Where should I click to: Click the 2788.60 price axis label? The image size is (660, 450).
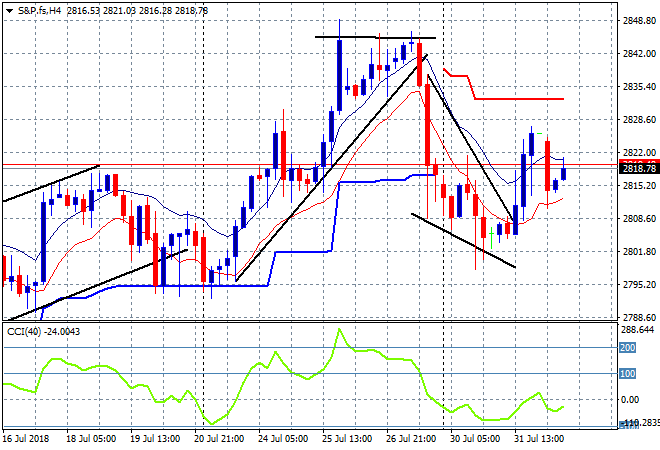point(639,317)
